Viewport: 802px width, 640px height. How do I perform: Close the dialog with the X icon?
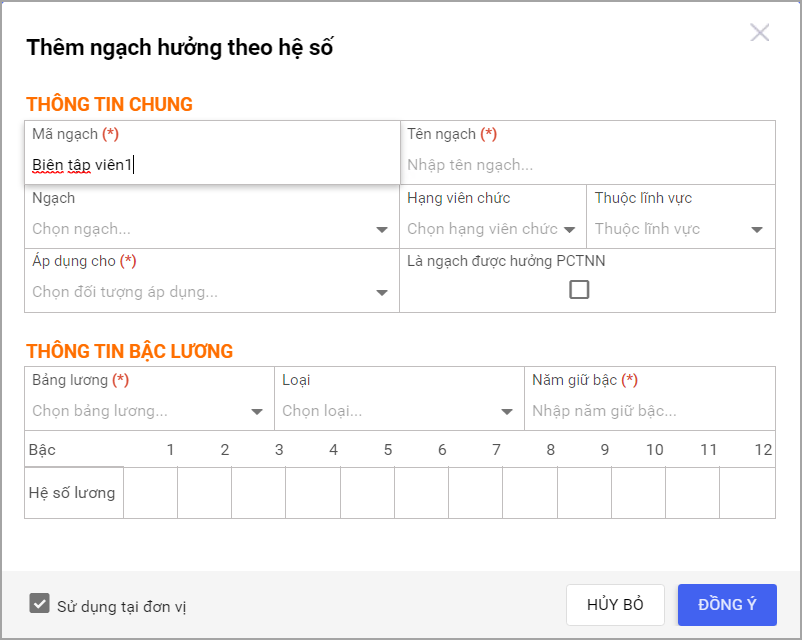[759, 33]
